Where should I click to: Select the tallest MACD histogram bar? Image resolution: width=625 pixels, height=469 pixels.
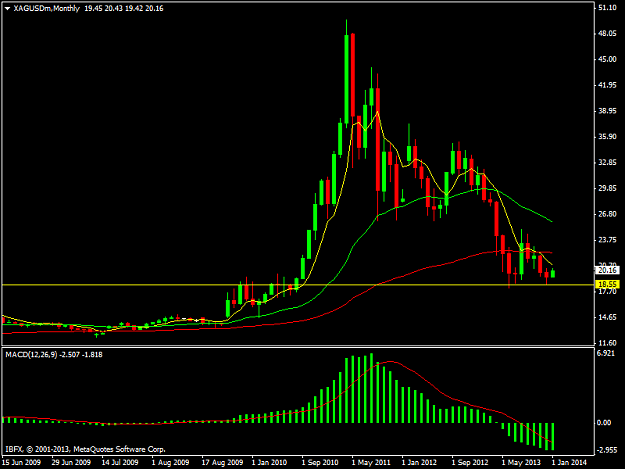point(371,388)
